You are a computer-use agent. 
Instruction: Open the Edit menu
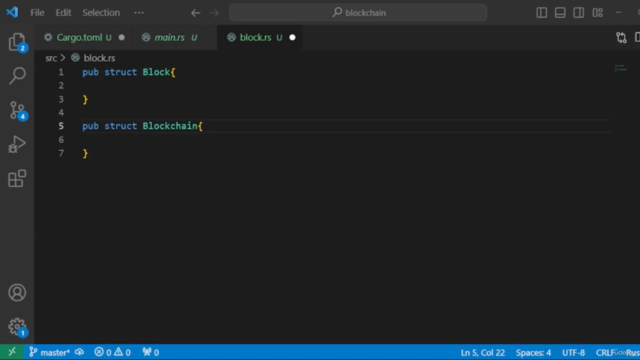(63, 13)
